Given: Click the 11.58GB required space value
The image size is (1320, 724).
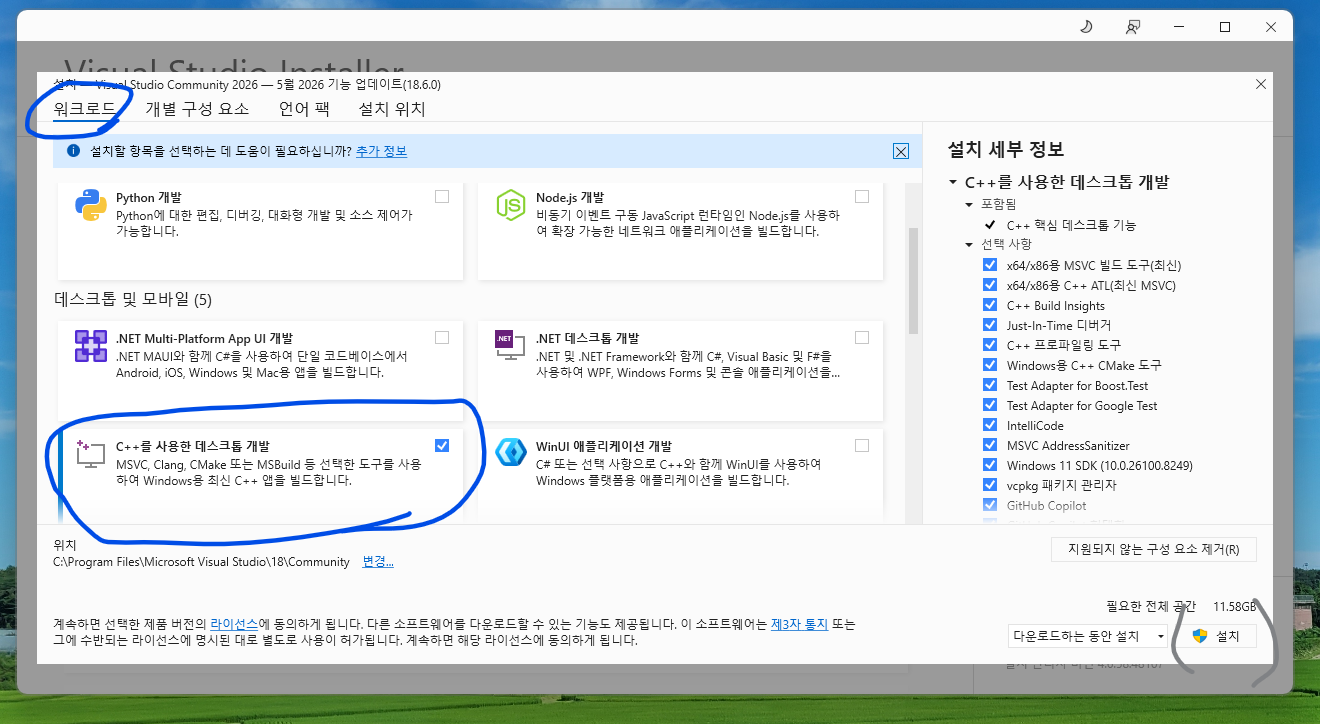Looking at the screenshot, I should click(1234, 606).
